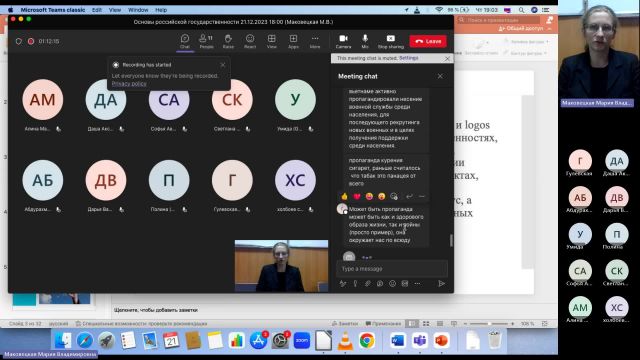The height and width of the screenshot is (360, 640).
Task: Show the People participants list
Action: click(x=206, y=41)
